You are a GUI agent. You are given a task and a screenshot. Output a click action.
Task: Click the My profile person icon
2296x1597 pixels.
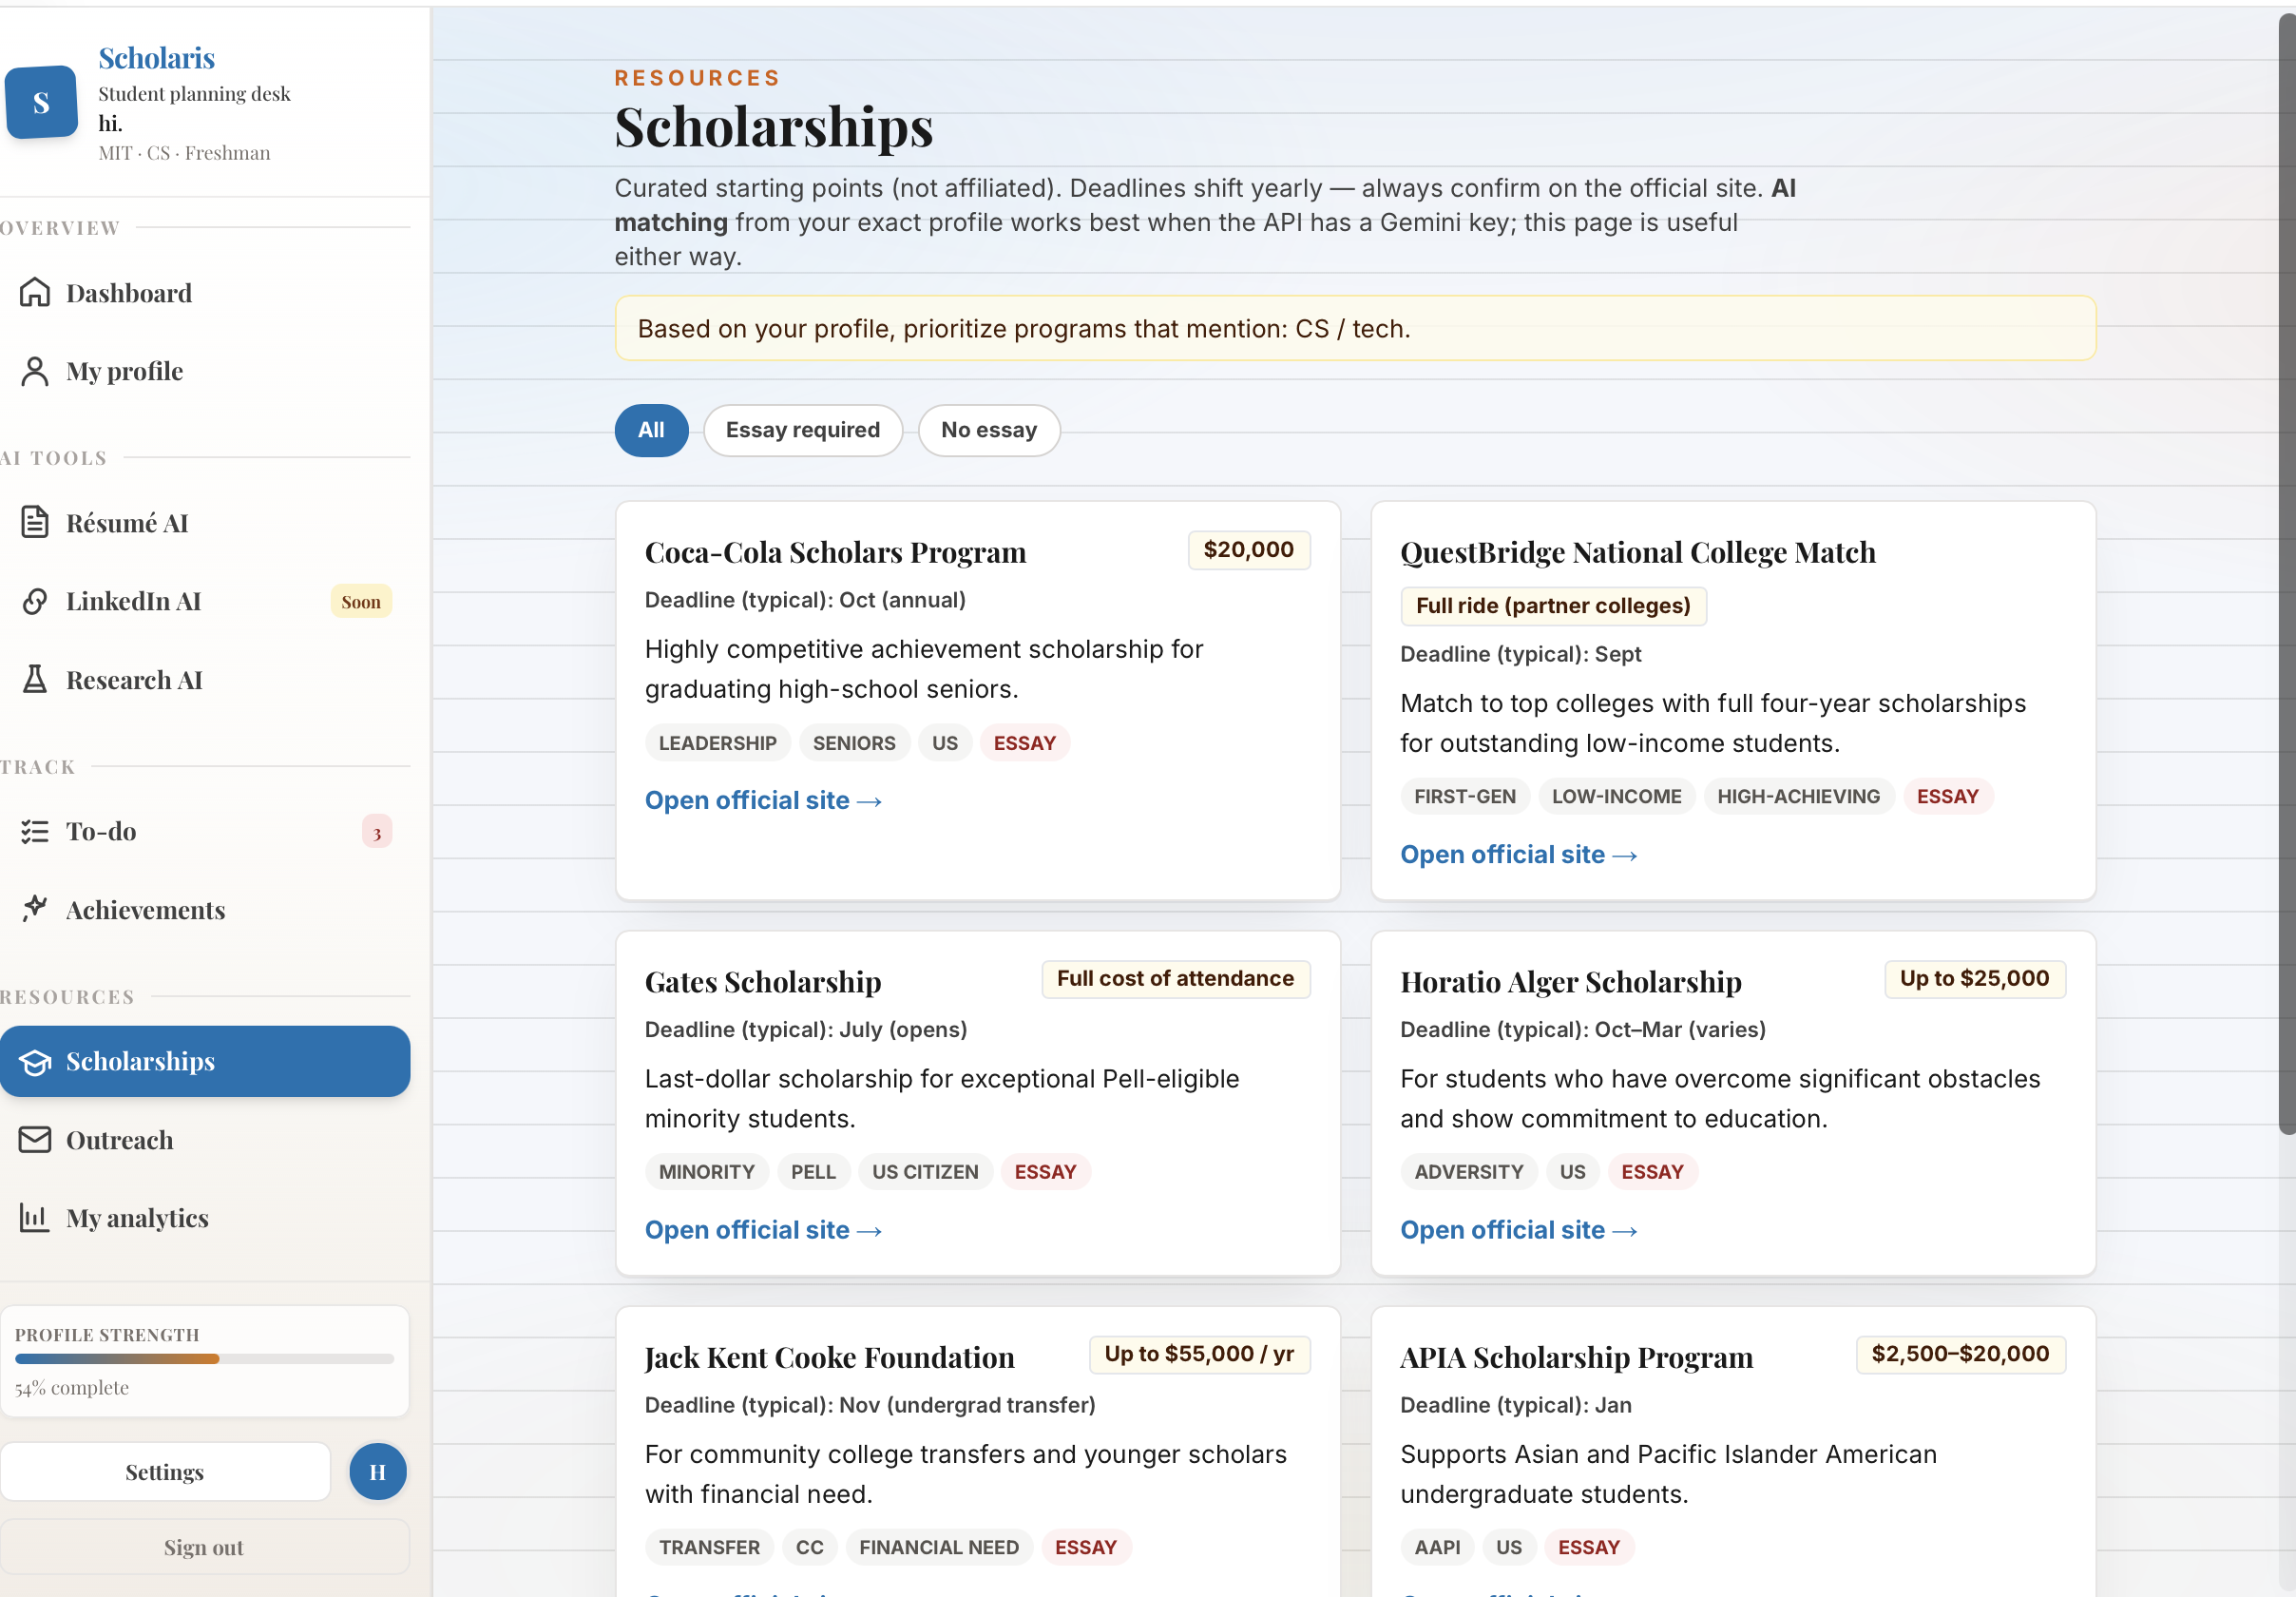tap(35, 371)
